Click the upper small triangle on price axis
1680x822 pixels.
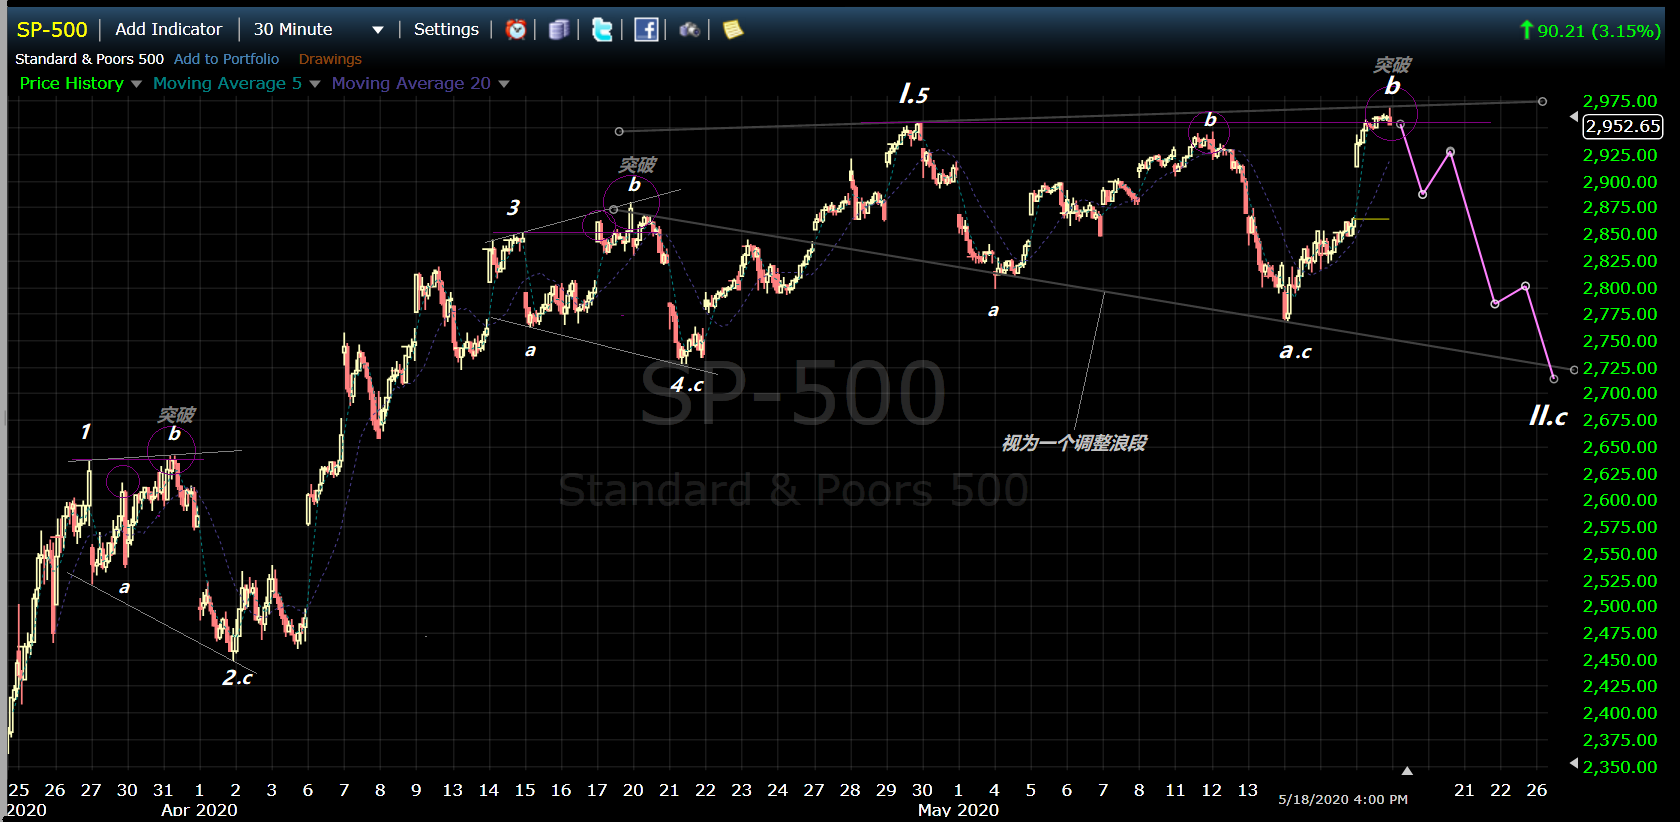click(1573, 117)
